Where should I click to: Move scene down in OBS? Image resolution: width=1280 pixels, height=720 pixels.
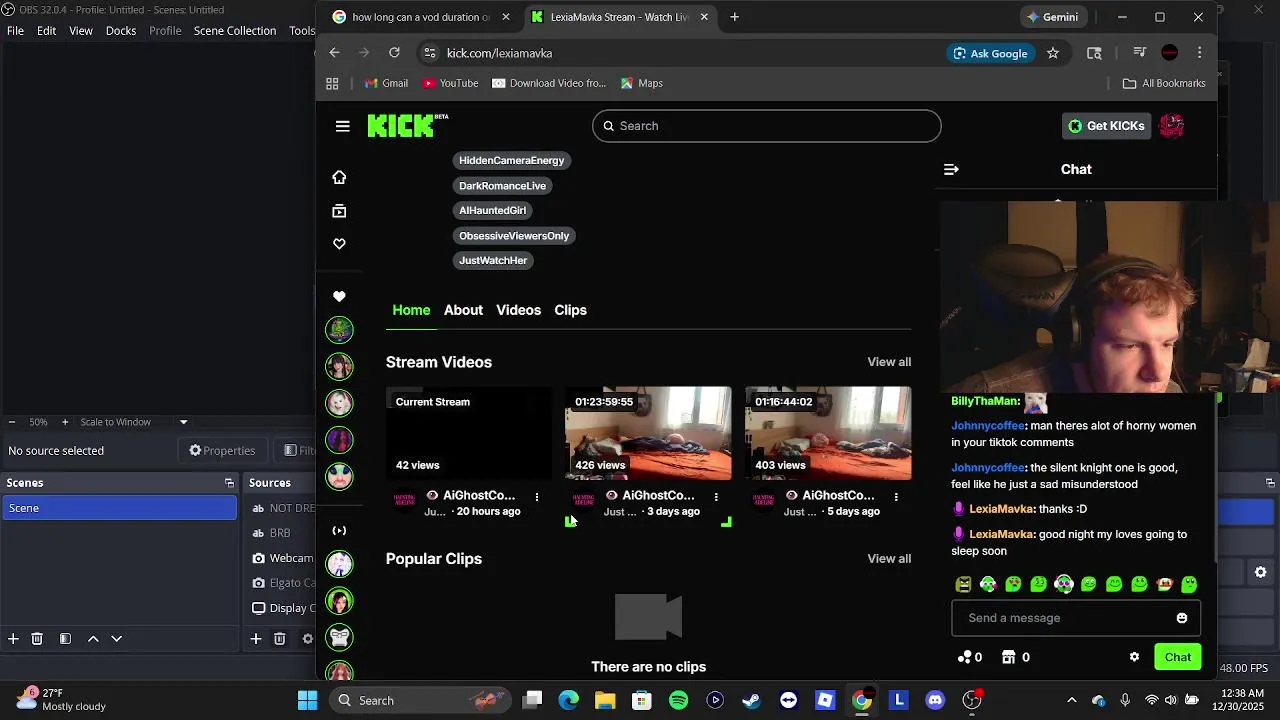[116, 639]
